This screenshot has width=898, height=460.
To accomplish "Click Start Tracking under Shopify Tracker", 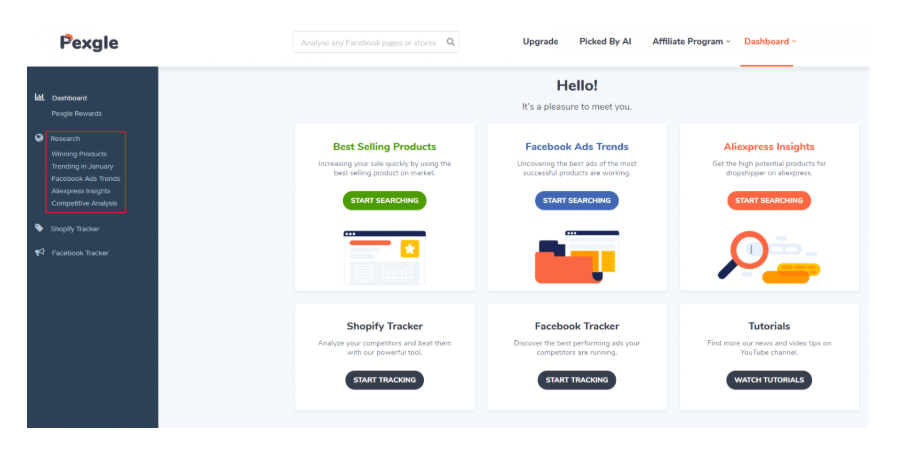I will pos(385,380).
